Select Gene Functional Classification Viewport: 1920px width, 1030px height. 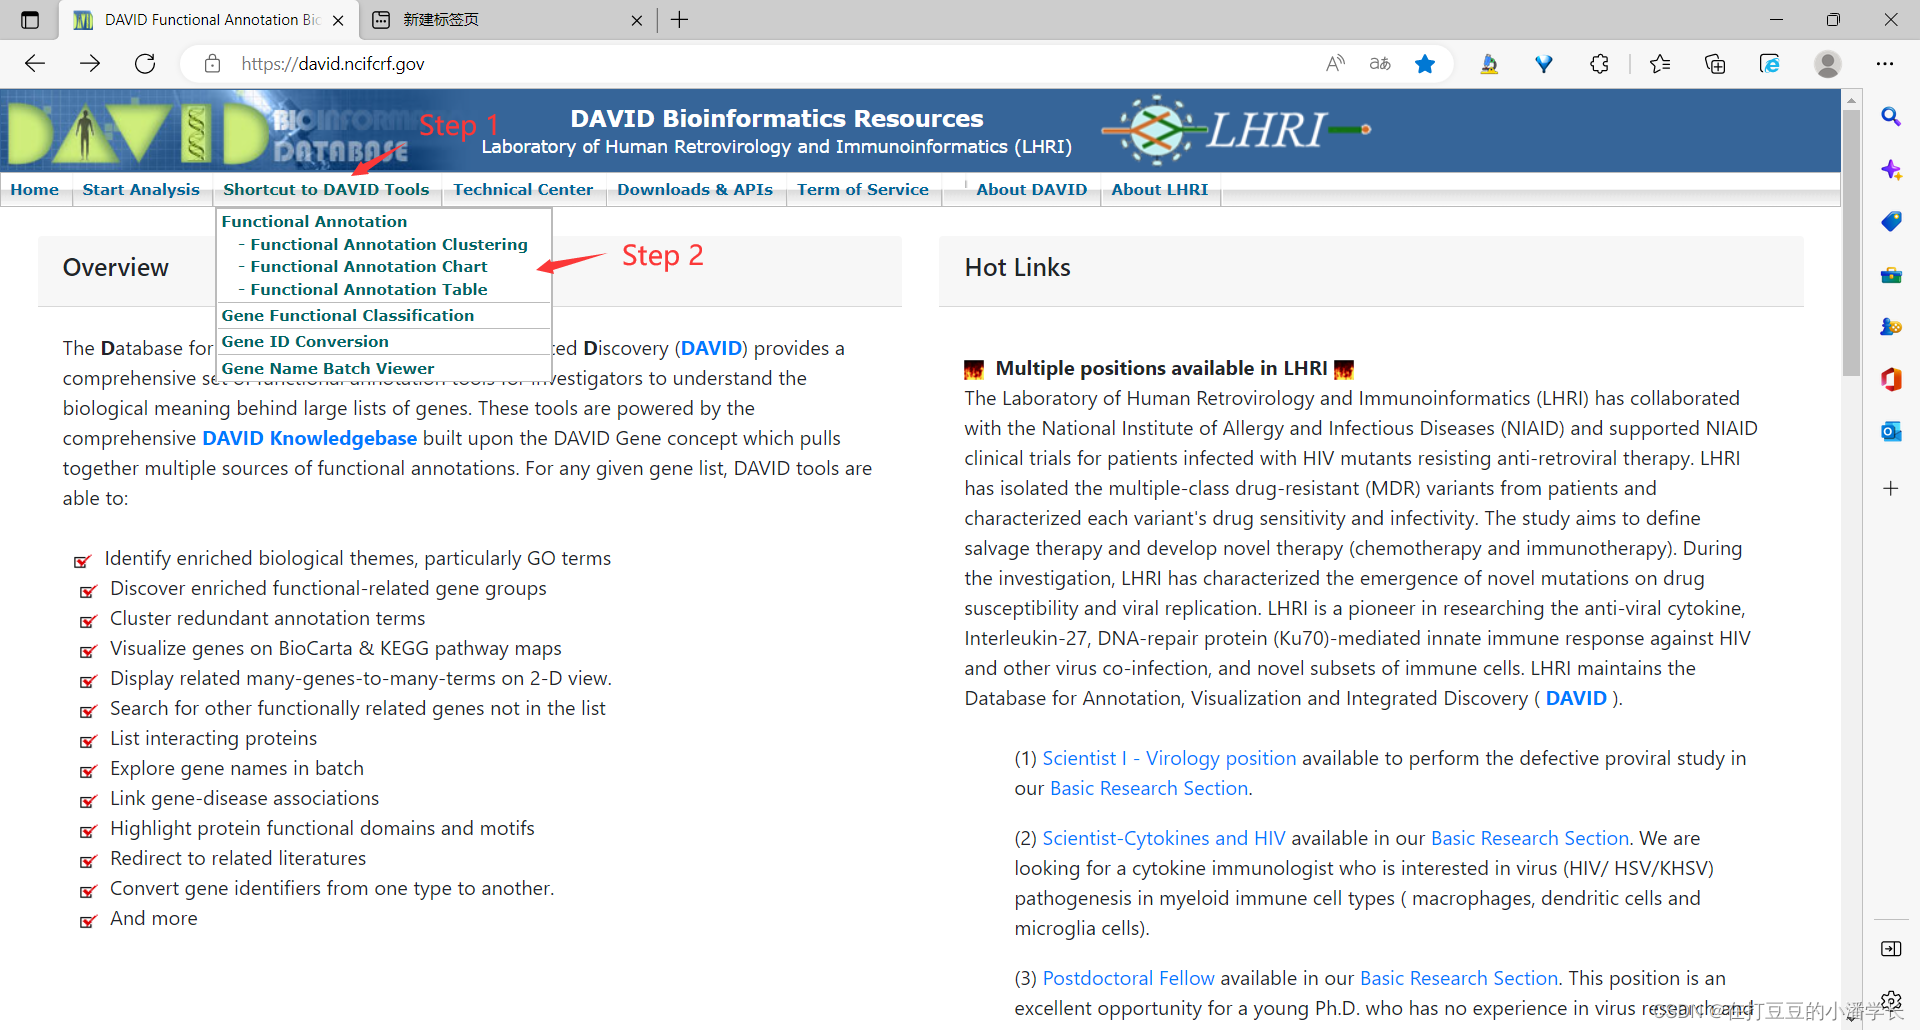(348, 315)
